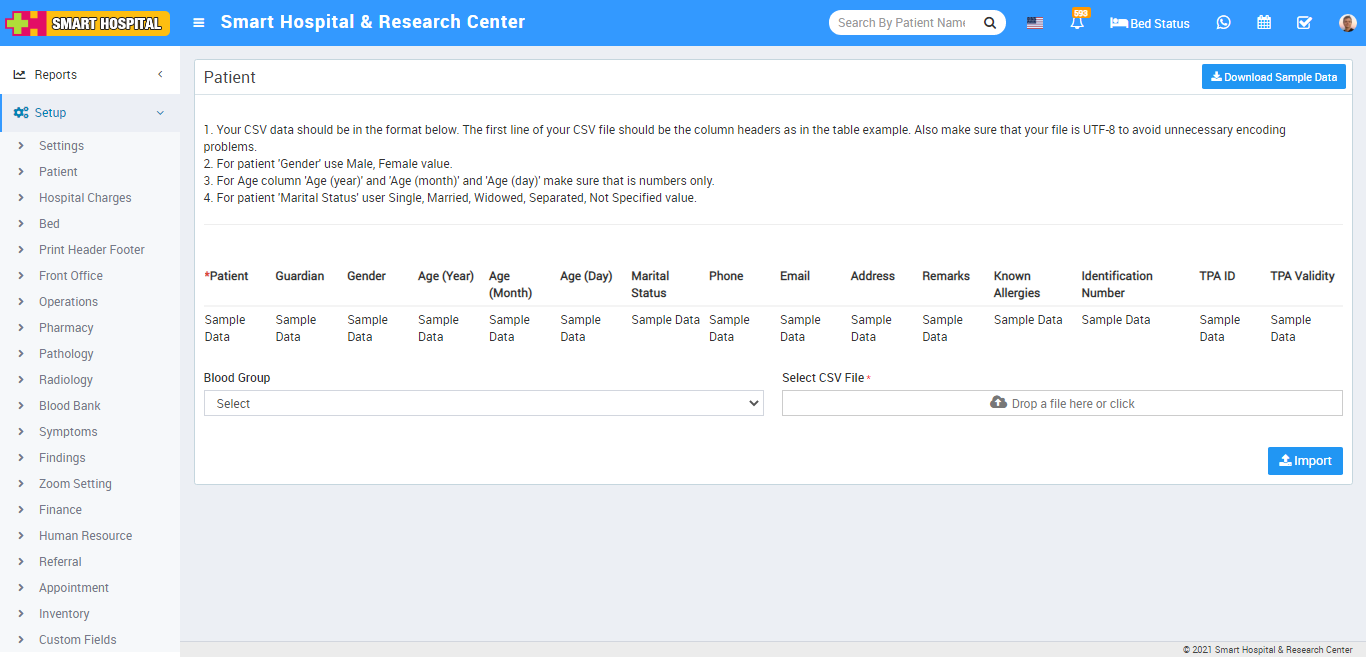Viewport: 1366px width, 657px height.
Task: Open Human Resource setup item
Action: [85, 536]
